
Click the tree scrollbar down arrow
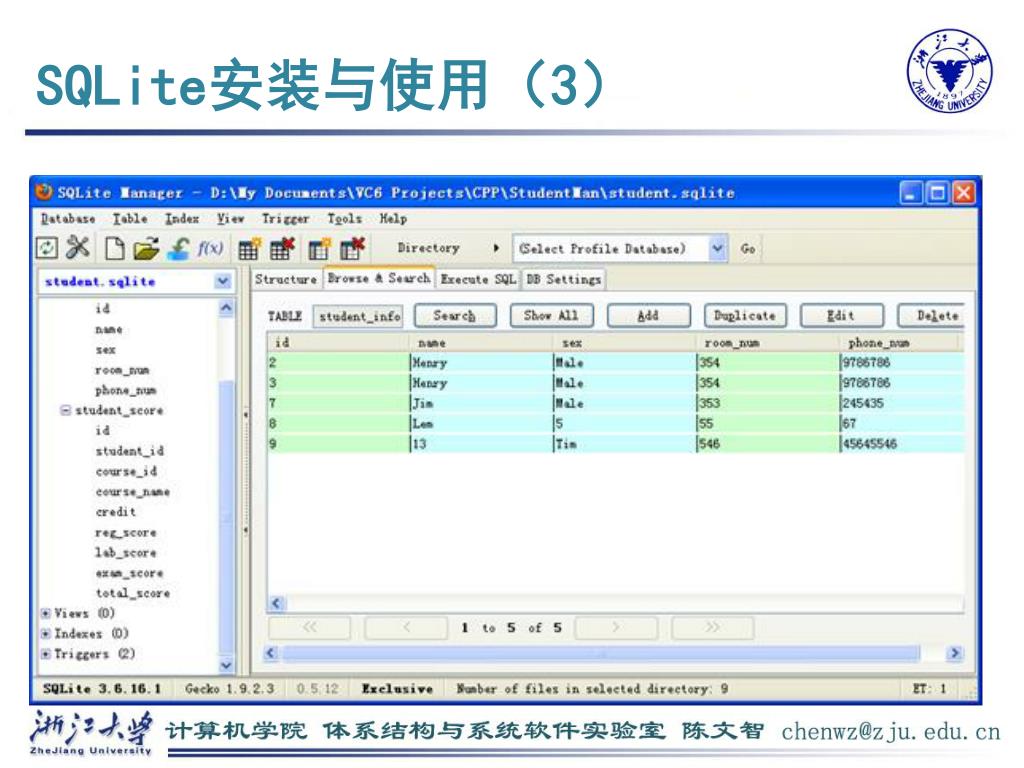tap(226, 665)
